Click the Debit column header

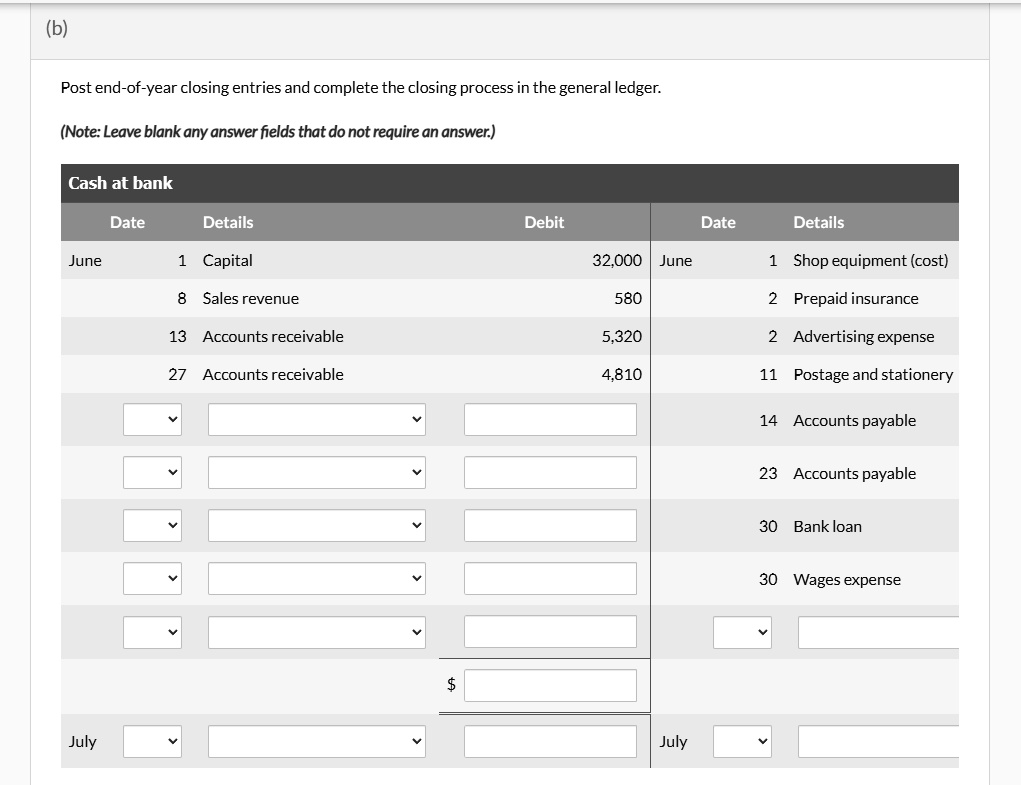[544, 222]
